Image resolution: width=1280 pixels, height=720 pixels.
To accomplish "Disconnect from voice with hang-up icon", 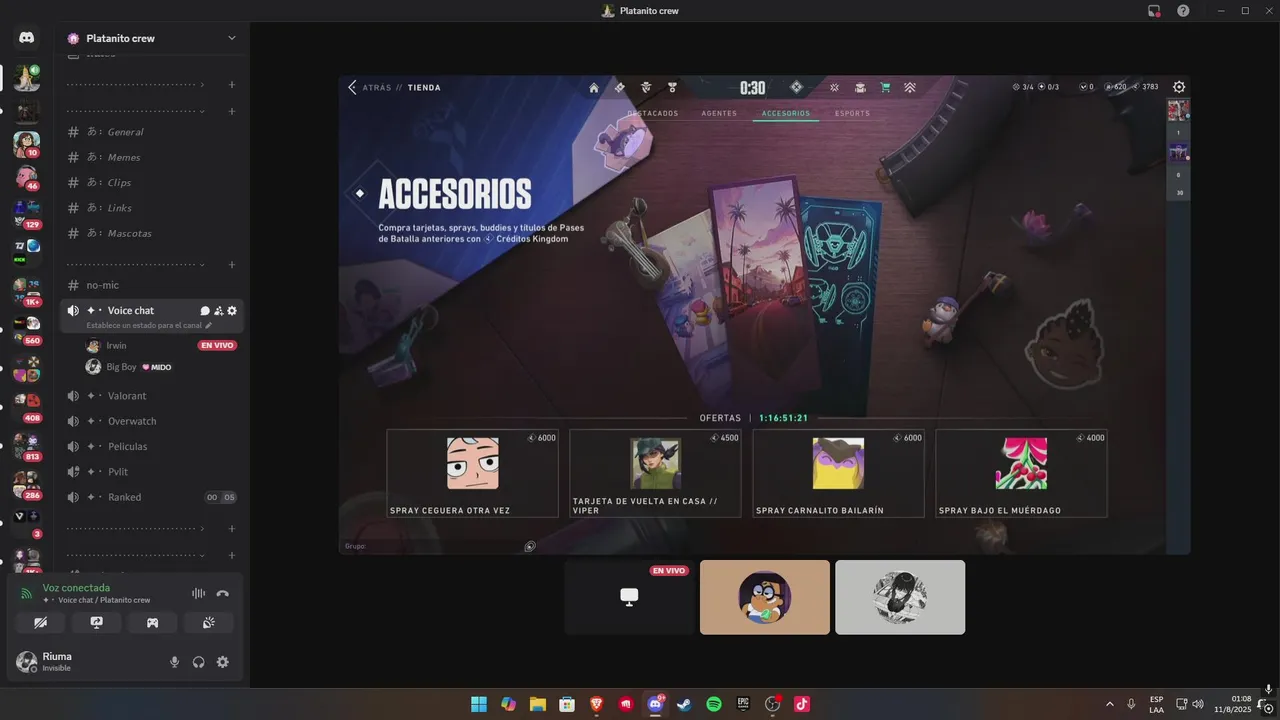I will pyautogui.click(x=223, y=593).
